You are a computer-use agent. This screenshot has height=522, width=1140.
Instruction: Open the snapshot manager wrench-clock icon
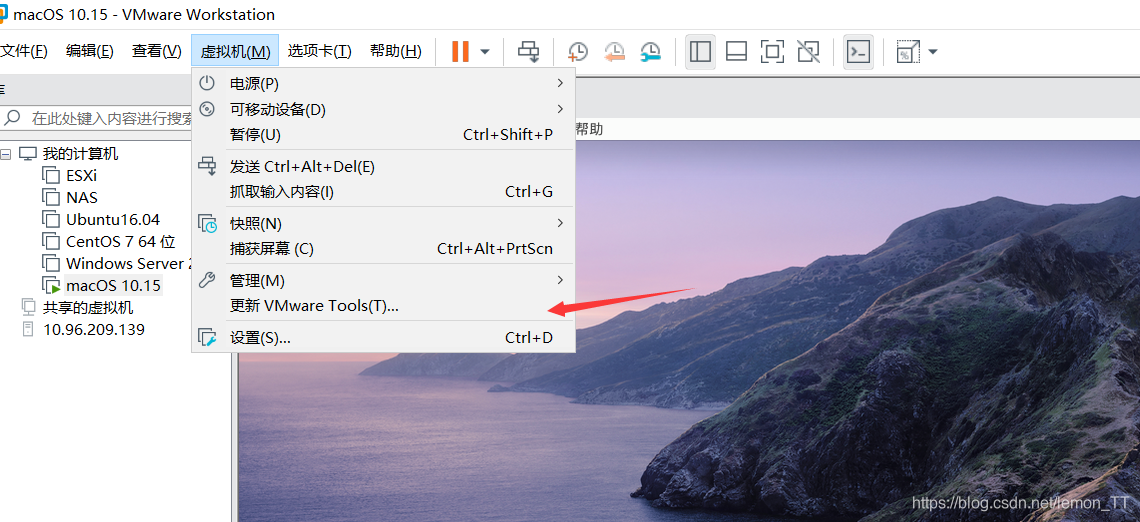(650, 52)
